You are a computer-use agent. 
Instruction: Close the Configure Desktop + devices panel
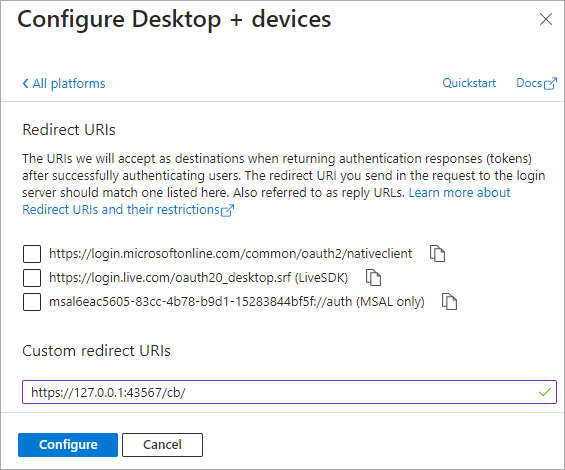tap(546, 19)
